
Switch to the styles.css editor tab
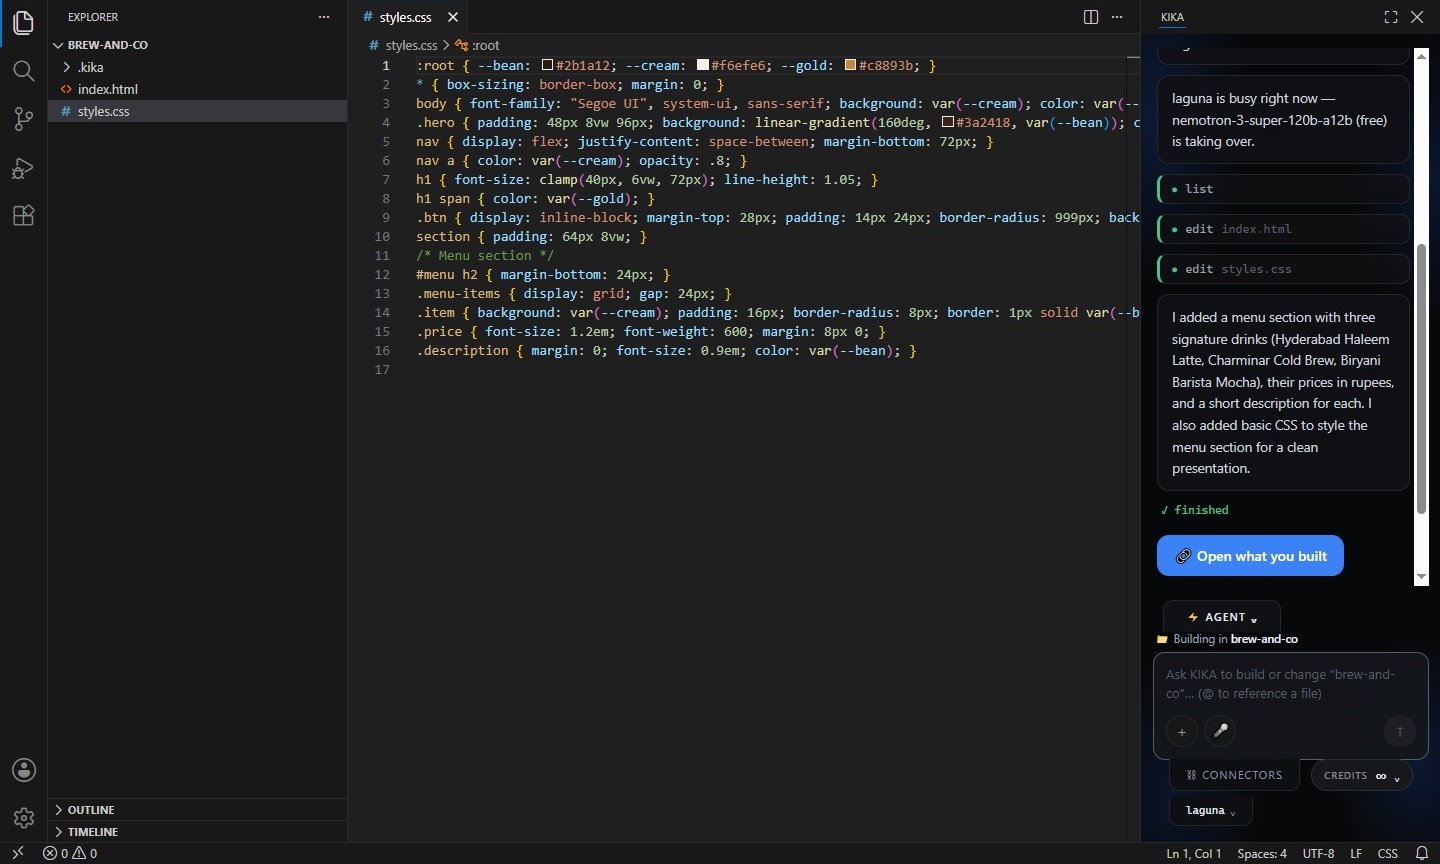(408, 17)
